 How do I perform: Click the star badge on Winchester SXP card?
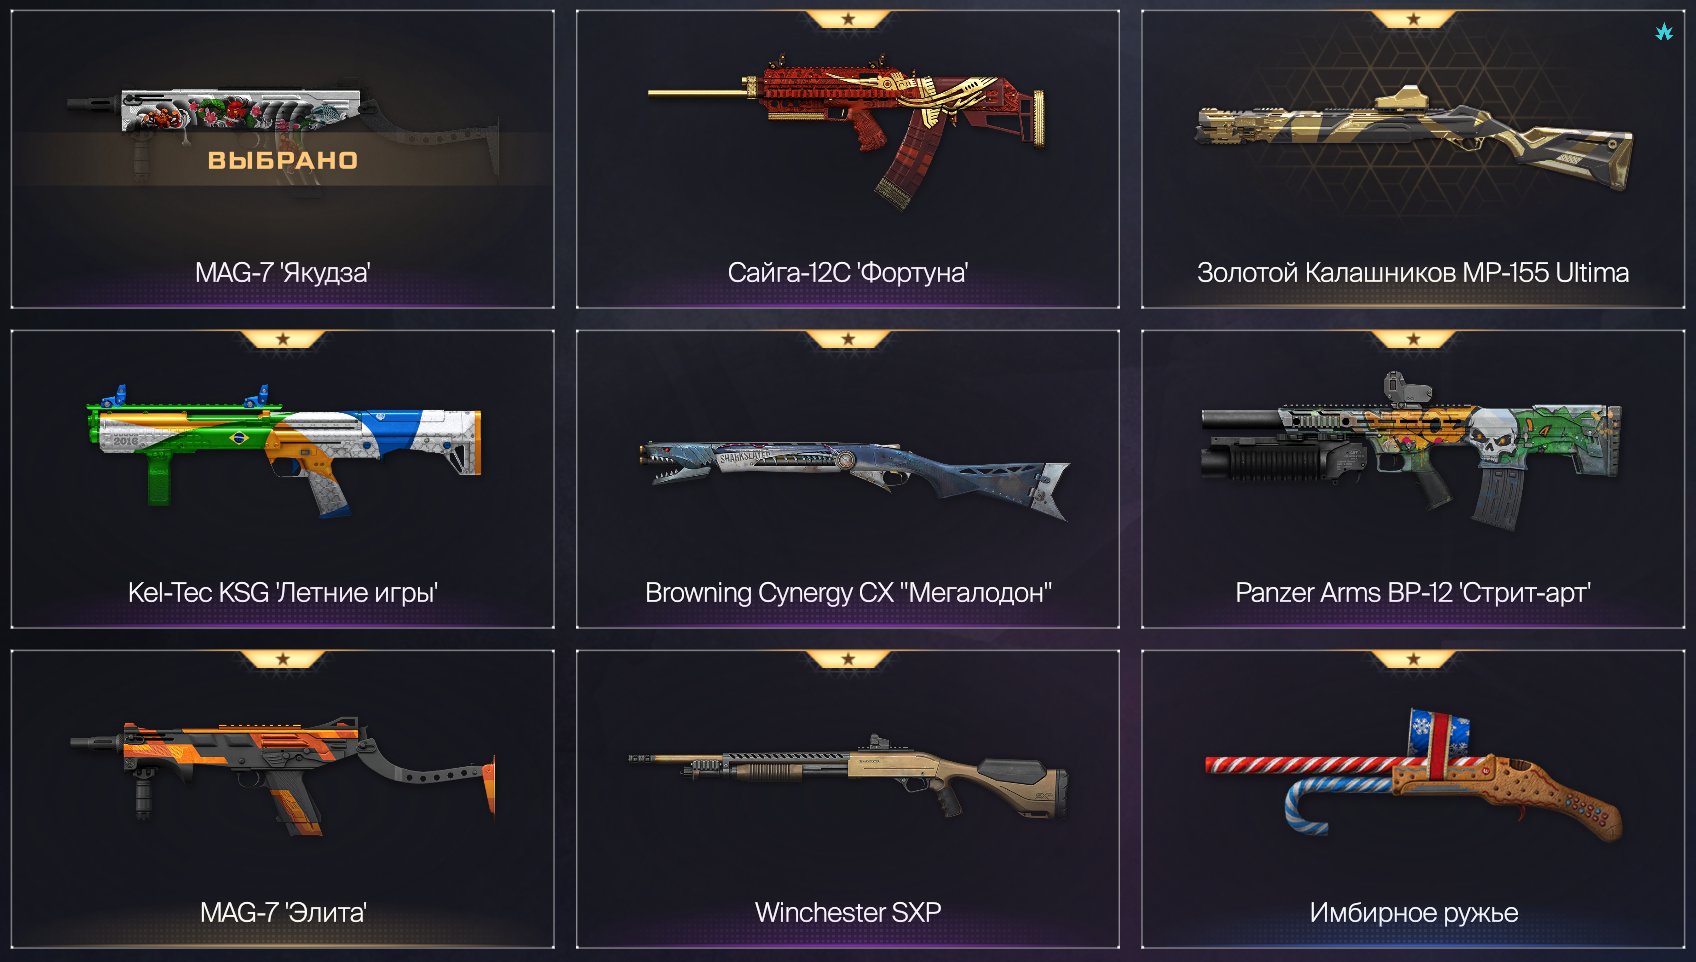point(848,659)
